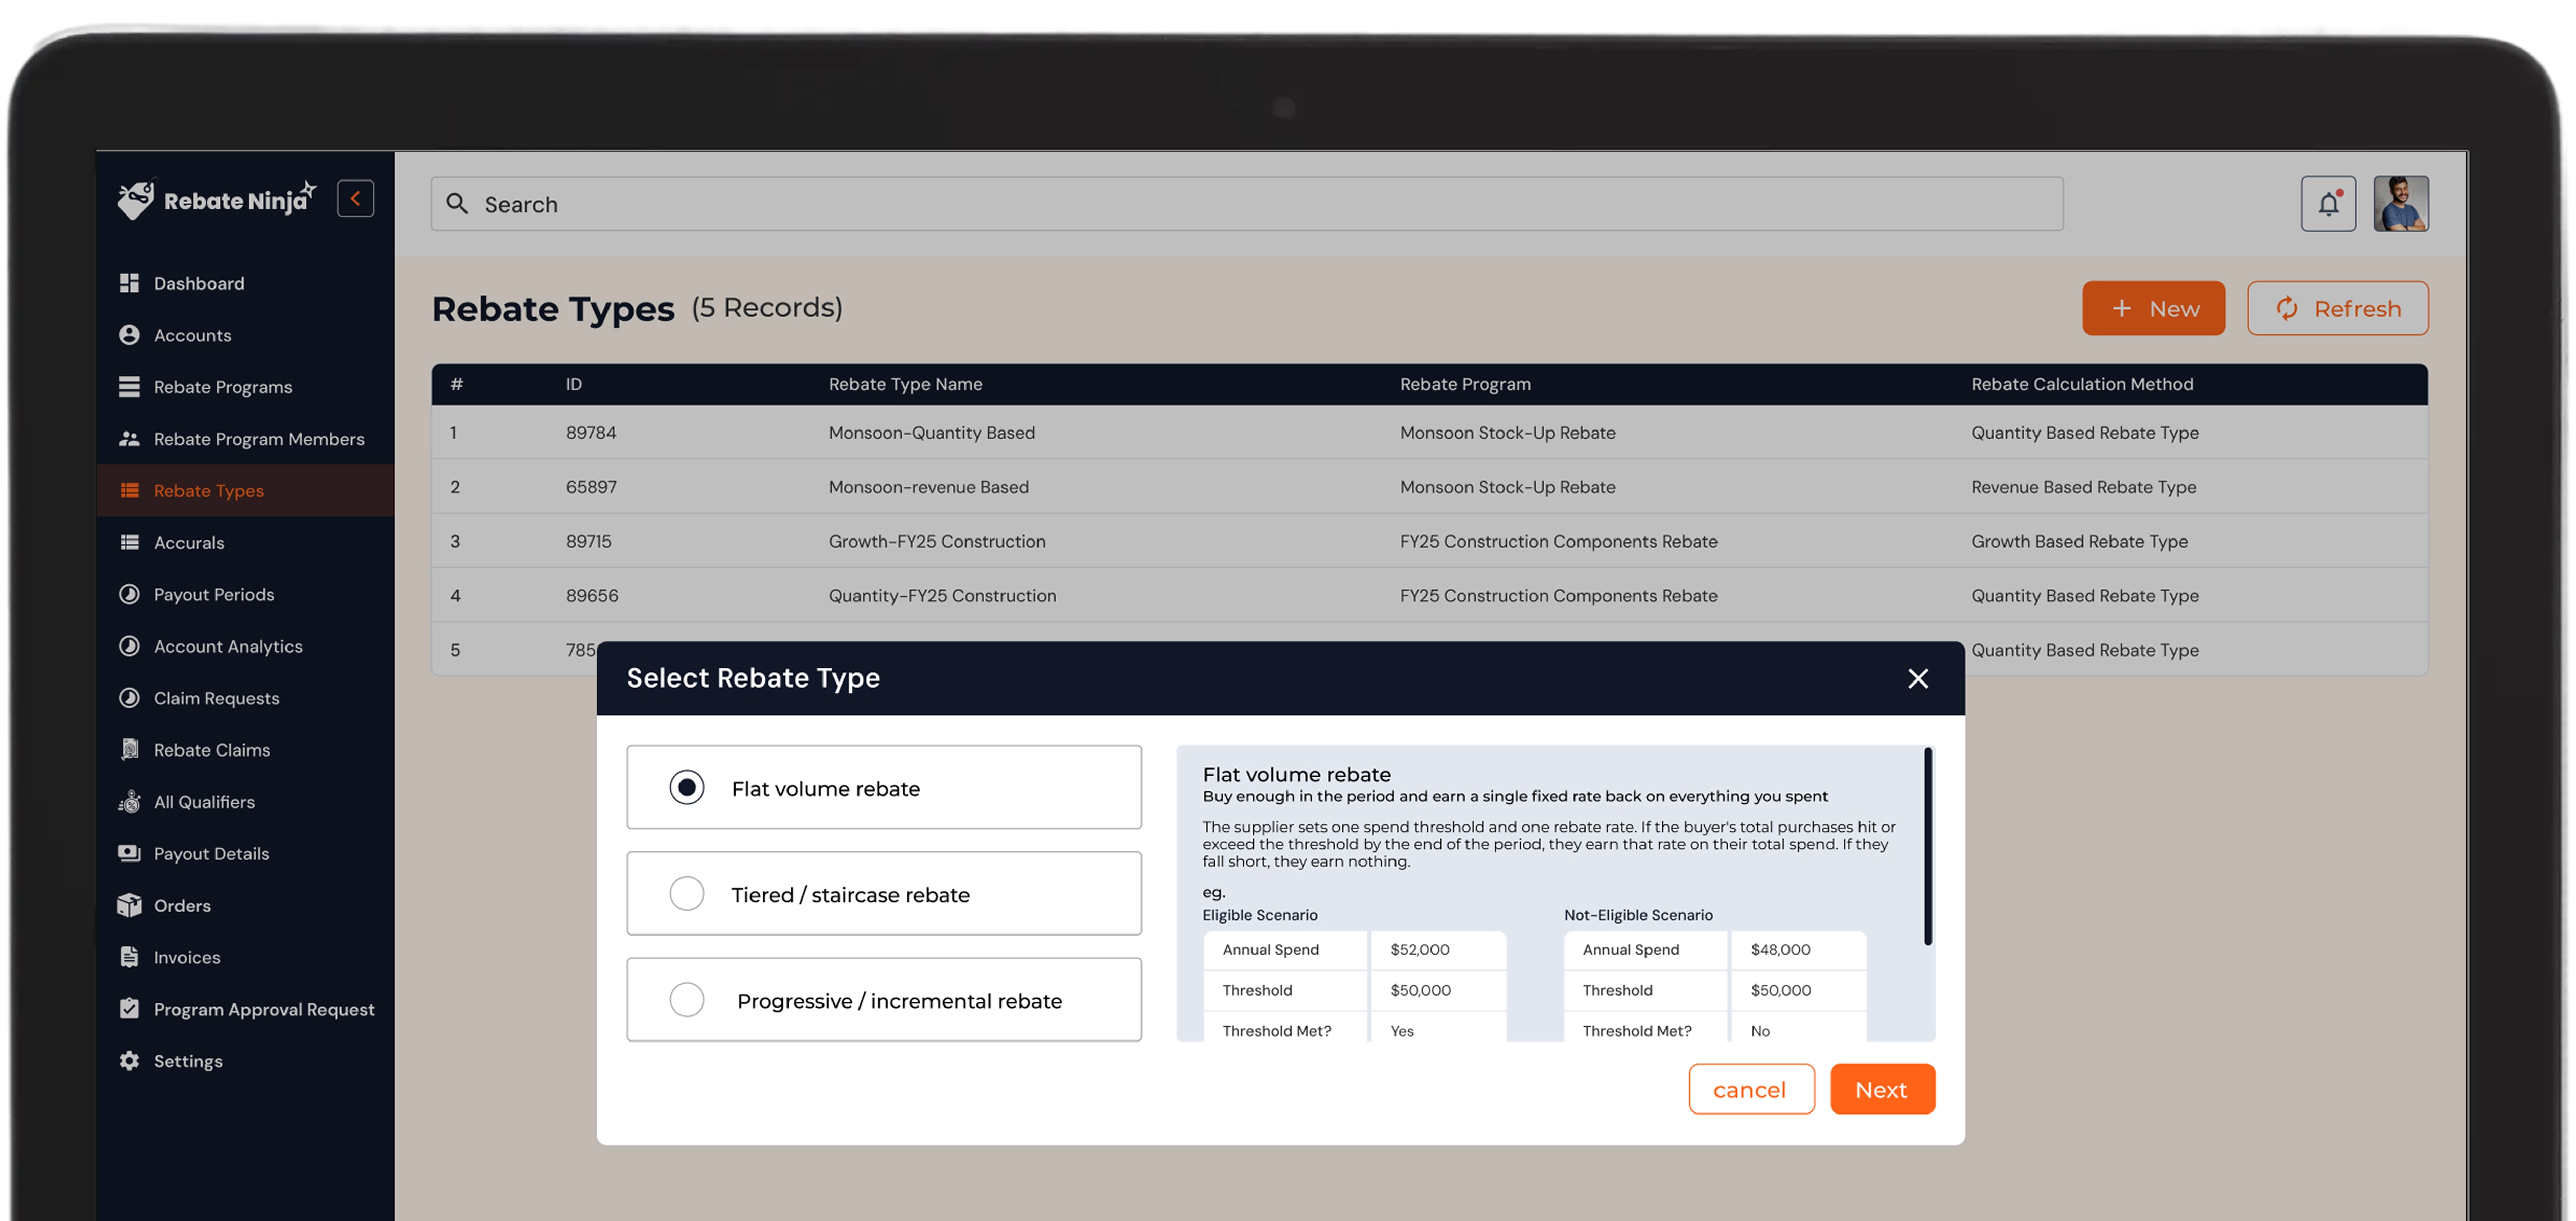
Task: Click Quantity-FY25 Construction row name
Action: coord(942,596)
